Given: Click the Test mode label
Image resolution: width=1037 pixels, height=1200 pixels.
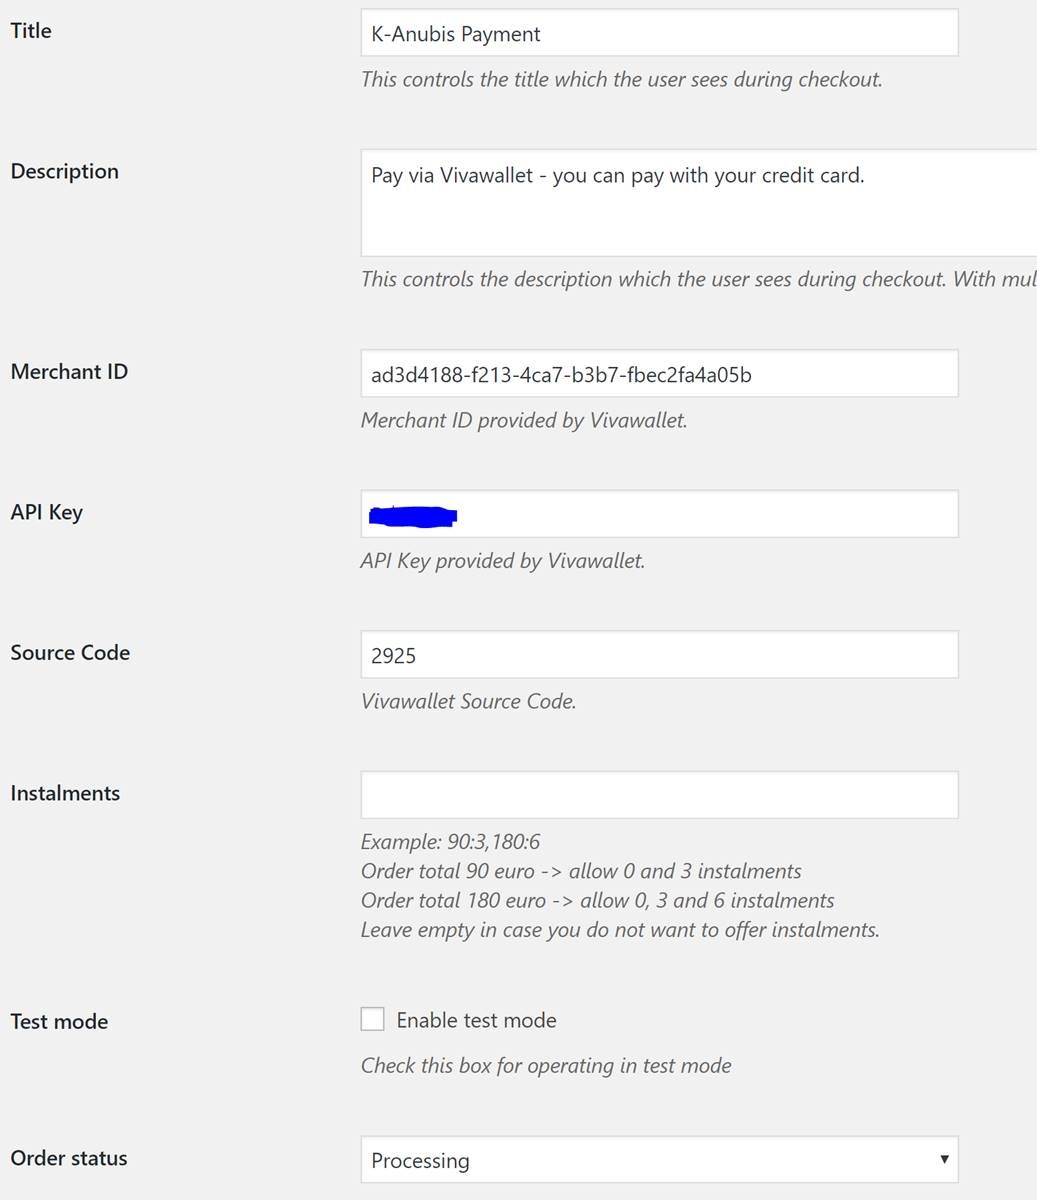Looking at the screenshot, I should pyautogui.click(x=58, y=1021).
